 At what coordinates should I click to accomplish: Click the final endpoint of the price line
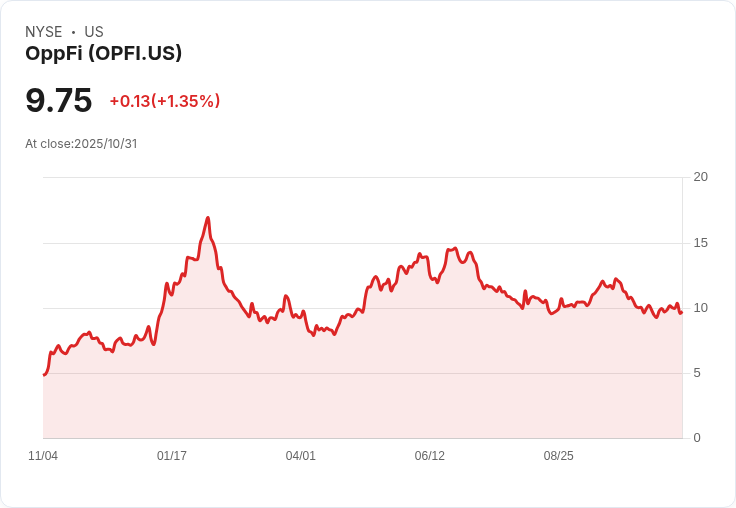(x=681, y=312)
